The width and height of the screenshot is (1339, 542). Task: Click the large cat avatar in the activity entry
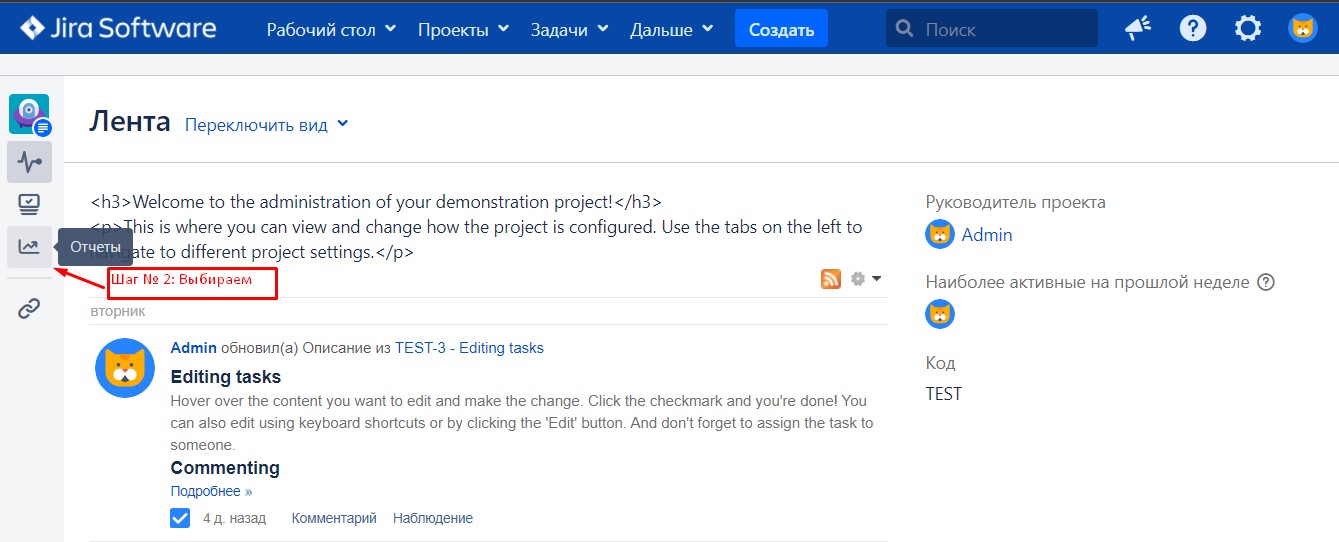coord(125,368)
